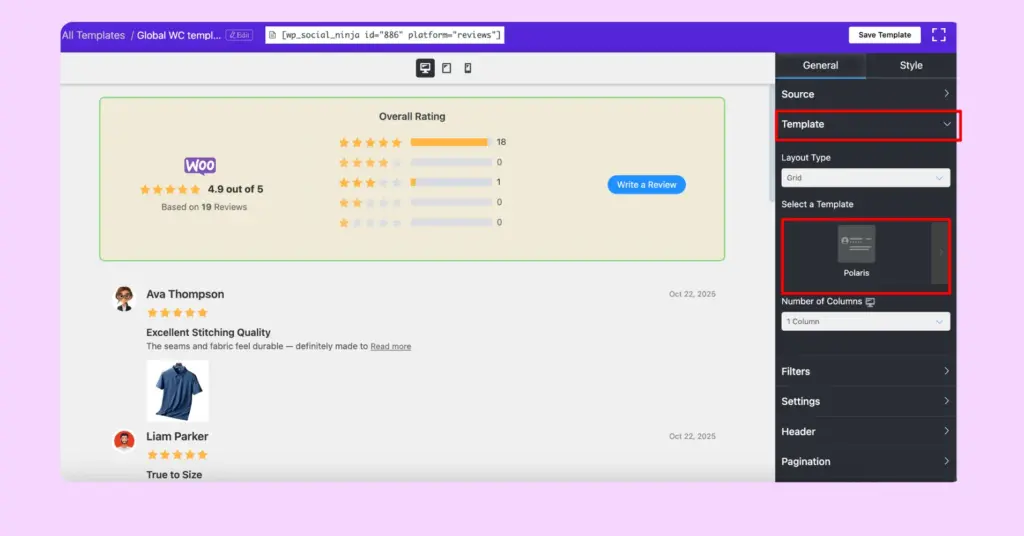Switch to mobile preview mode
1024x536 pixels.
pos(467,68)
